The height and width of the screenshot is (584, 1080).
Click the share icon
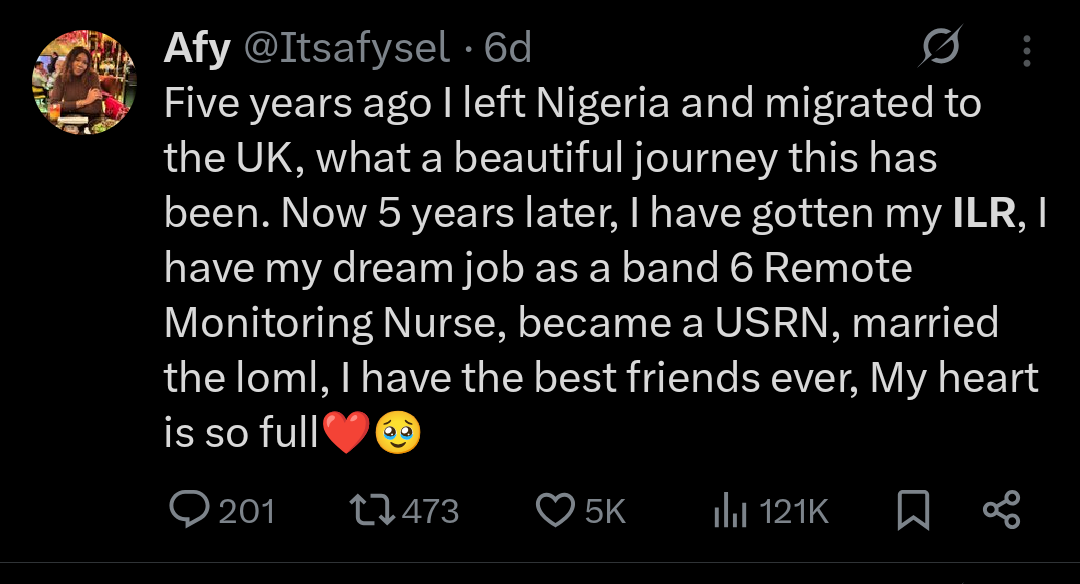pyautogui.click(x=1001, y=511)
